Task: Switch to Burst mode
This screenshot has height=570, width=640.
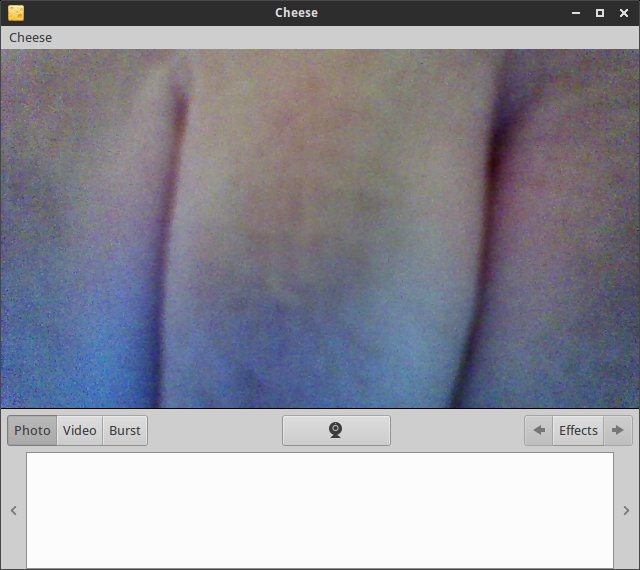Action: tap(125, 430)
